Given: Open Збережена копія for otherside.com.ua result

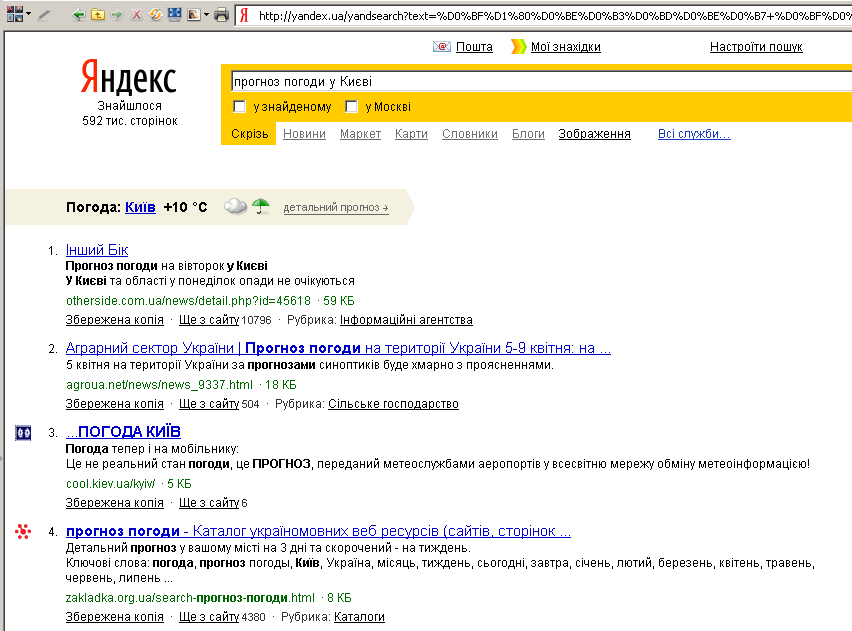Looking at the screenshot, I should click(115, 320).
